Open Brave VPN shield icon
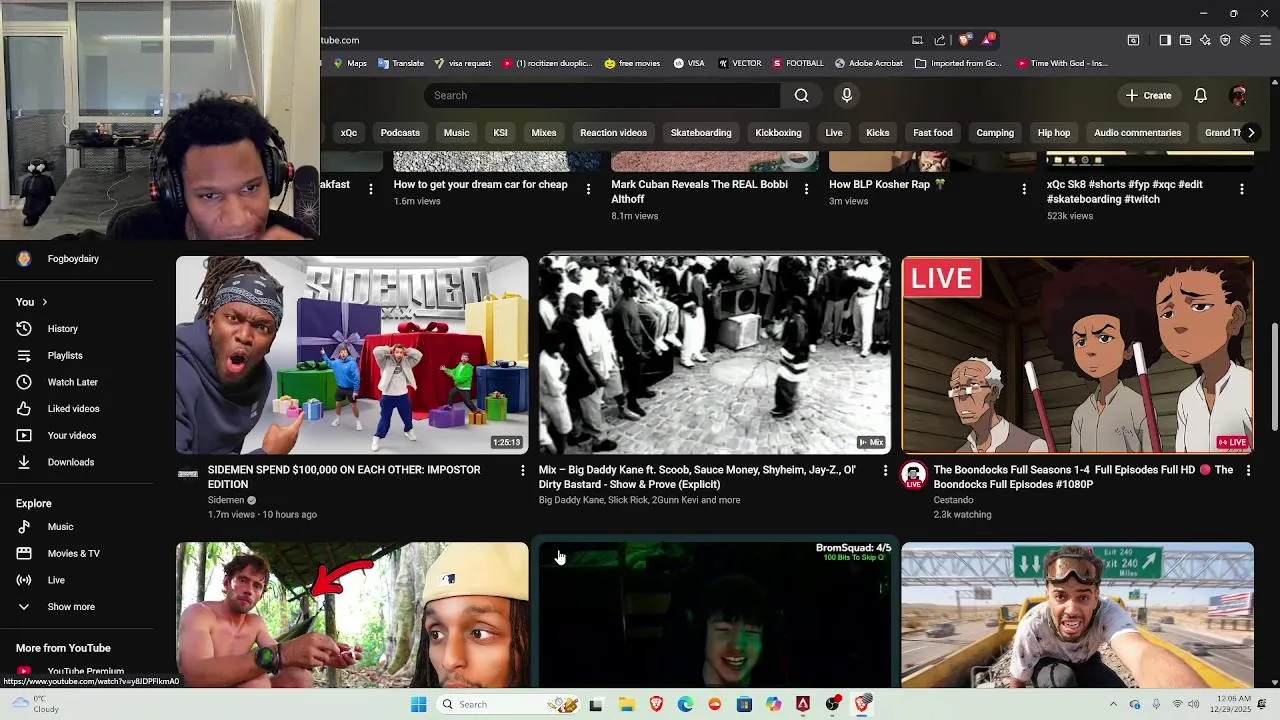The image size is (1280, 720). tap(1225, 40)
